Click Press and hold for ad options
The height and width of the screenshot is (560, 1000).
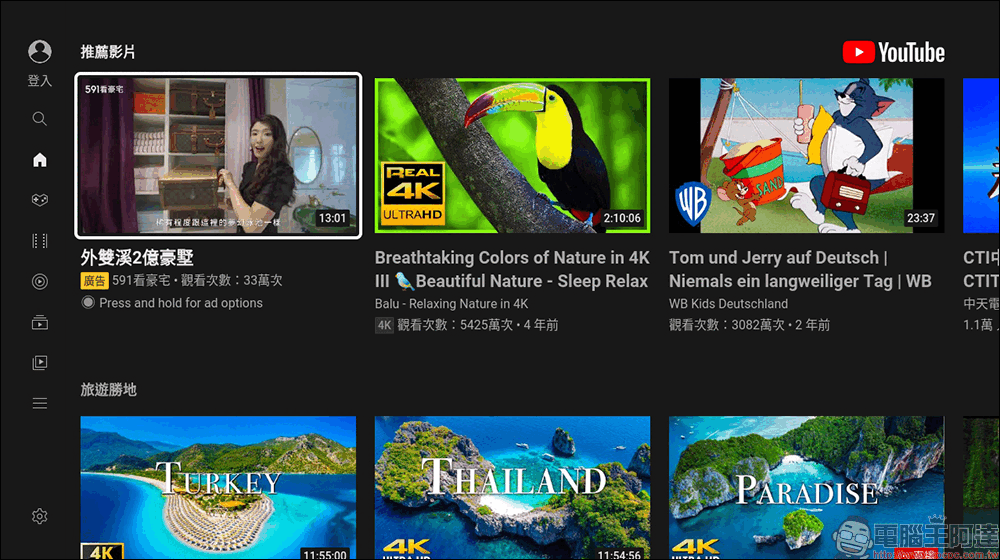point(180,303)
